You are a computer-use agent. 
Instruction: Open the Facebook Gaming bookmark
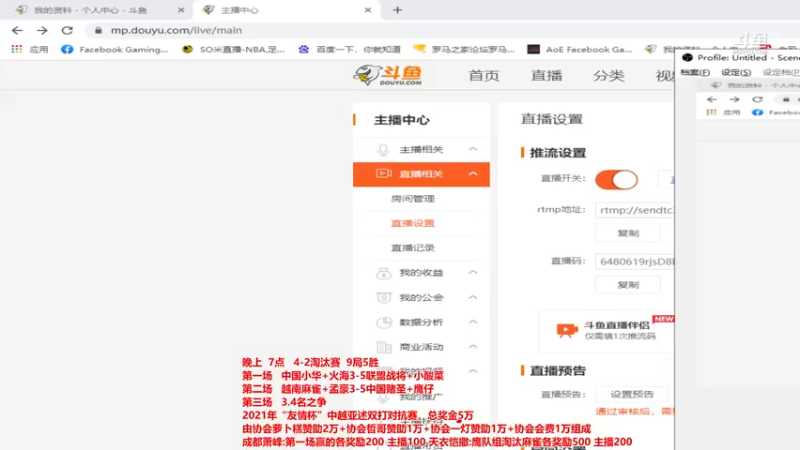pyautogui.click(x=114, y=49)
